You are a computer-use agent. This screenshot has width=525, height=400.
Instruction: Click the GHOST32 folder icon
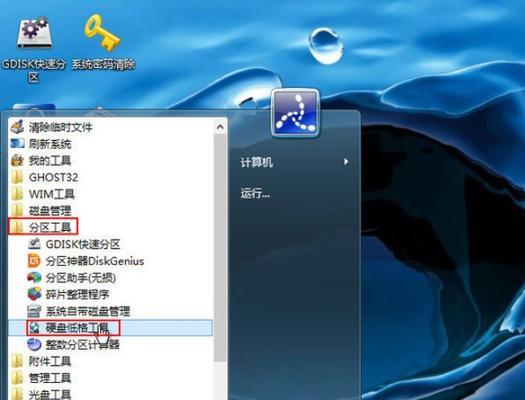pyautogui.click(x=17, y=177)
